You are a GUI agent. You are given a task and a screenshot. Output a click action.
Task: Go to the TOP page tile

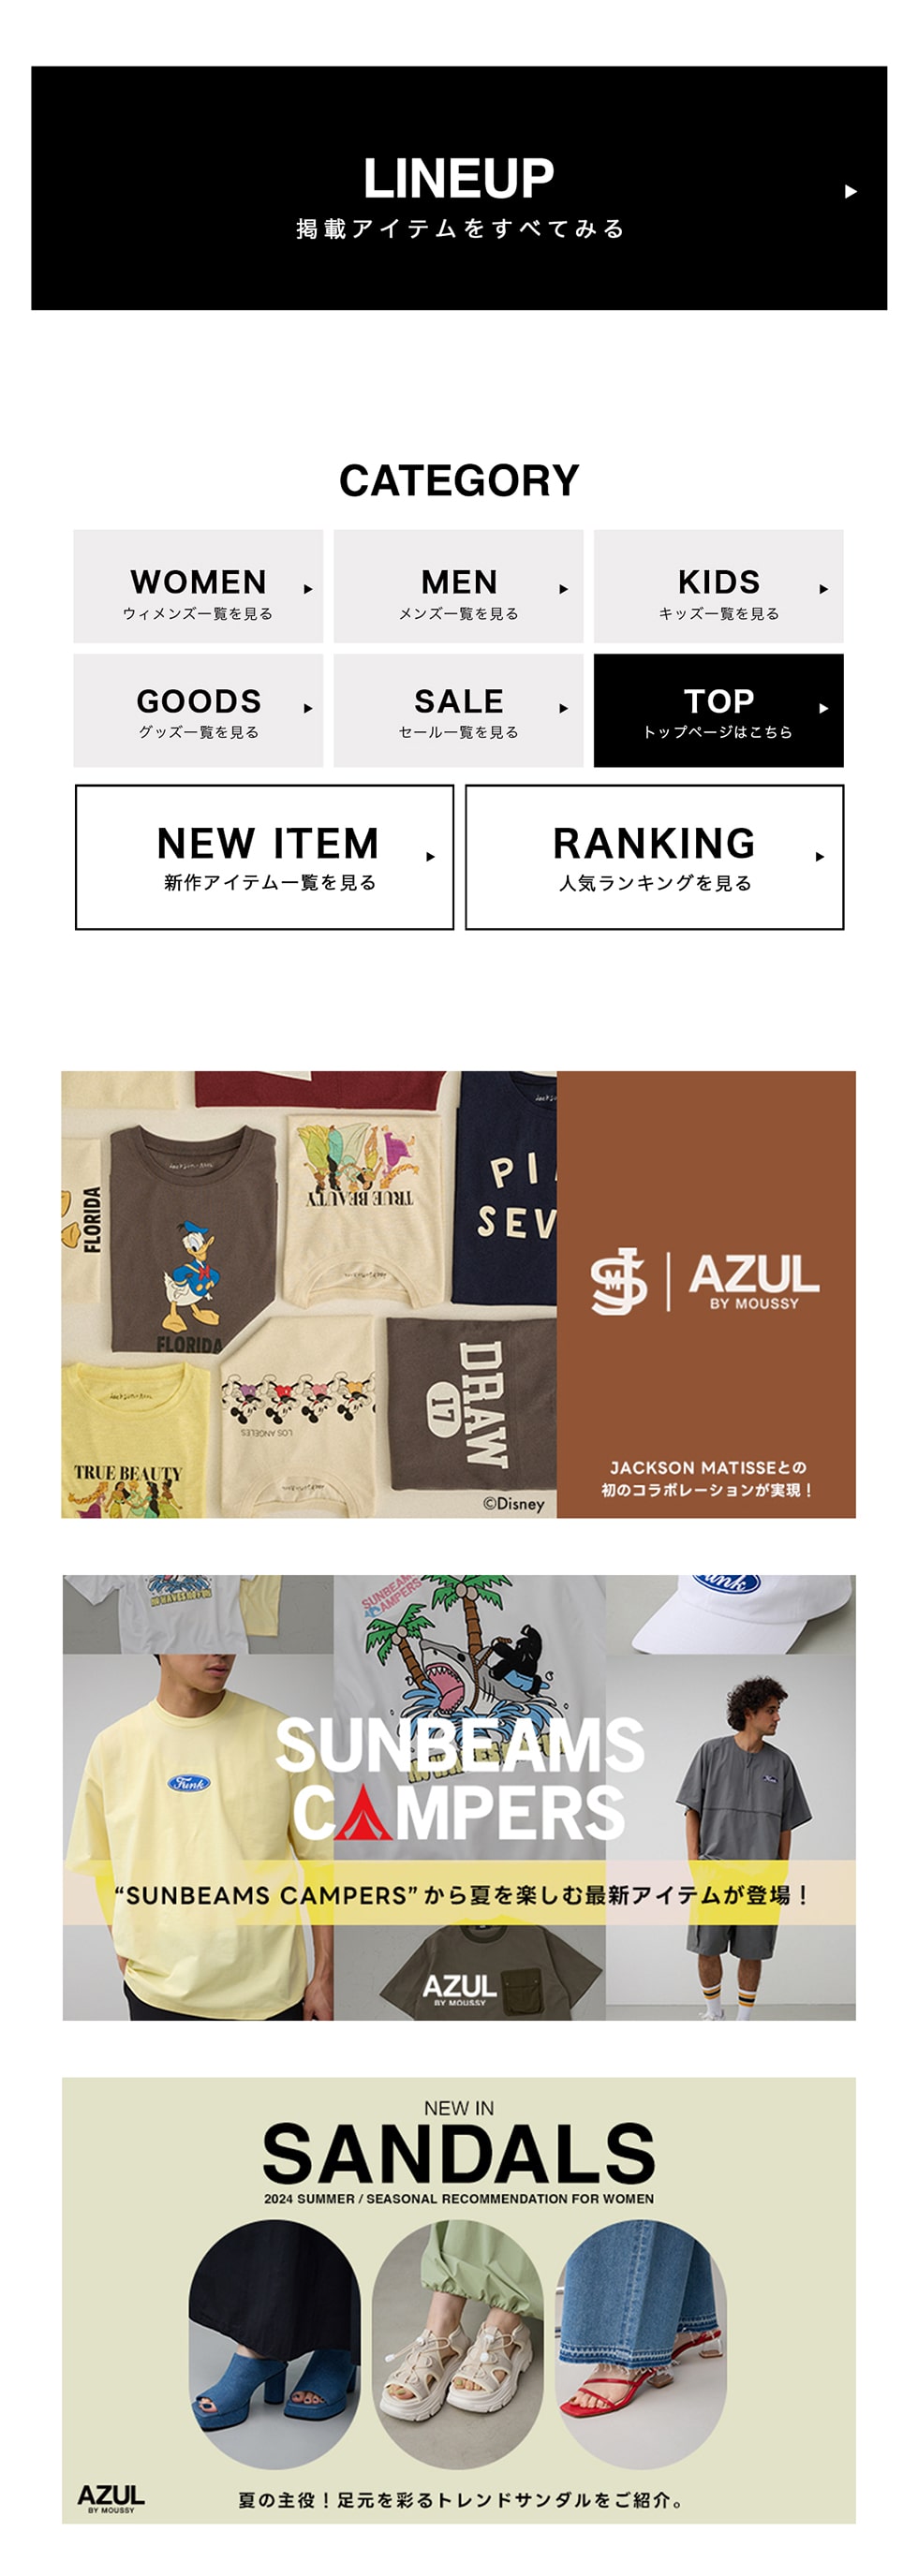(718, 710)
